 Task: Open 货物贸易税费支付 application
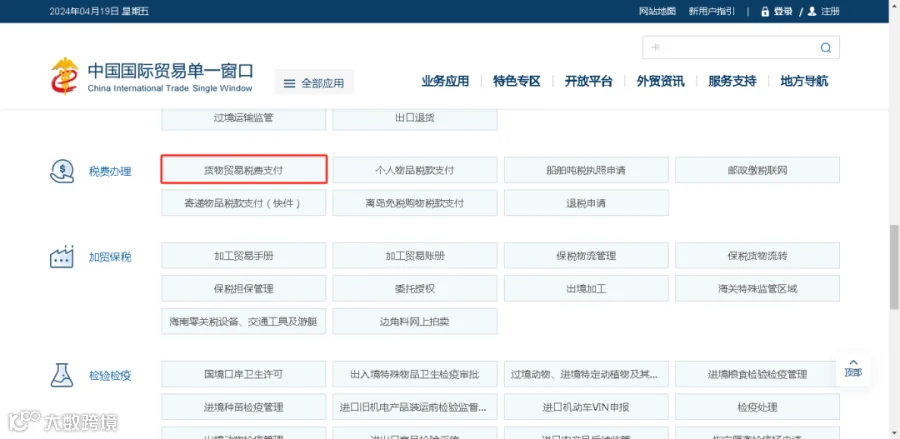244,170
